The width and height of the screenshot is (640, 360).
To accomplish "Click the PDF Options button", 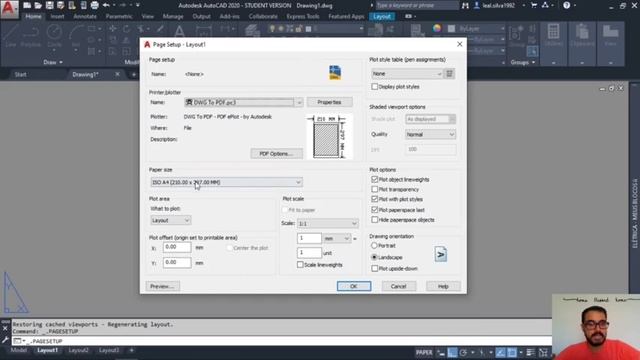I will click(276, 153).
